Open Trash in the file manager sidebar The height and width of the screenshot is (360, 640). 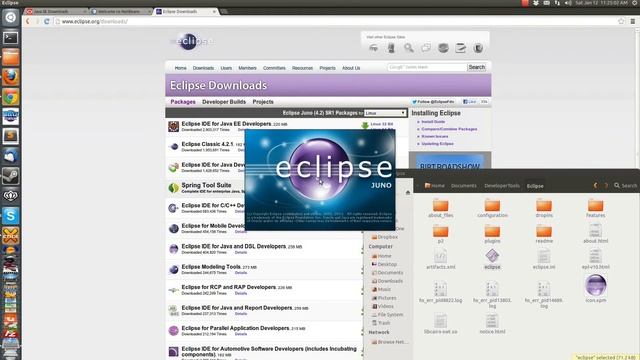[380, 323]
